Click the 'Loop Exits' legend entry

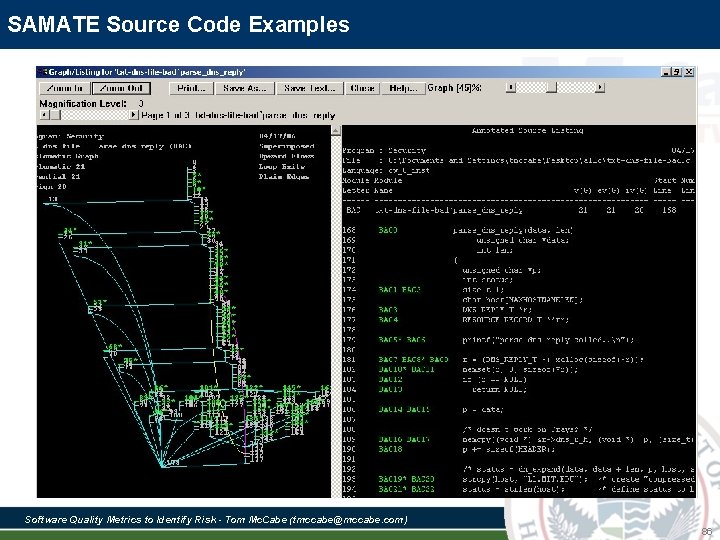point(281,166)
